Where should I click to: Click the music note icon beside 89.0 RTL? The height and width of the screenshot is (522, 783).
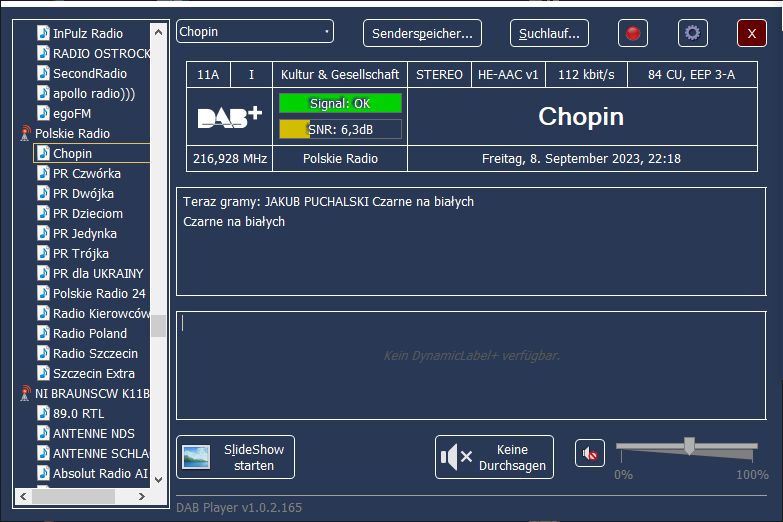[43, 413]
